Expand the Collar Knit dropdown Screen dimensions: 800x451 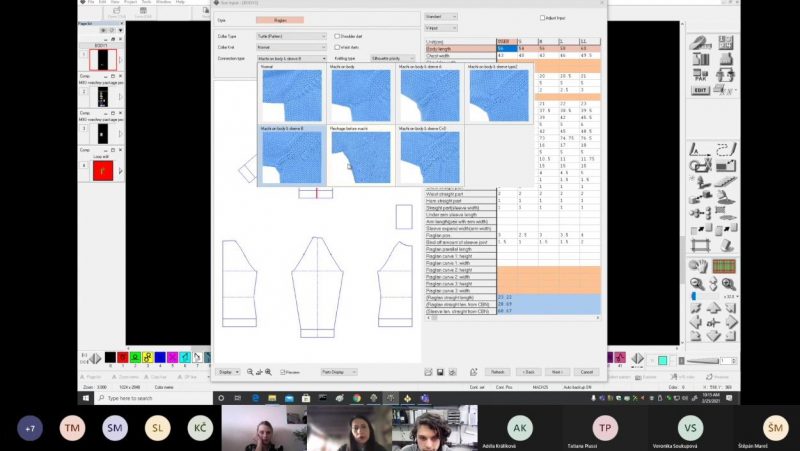pyautogui.click(x=291, y=47)
